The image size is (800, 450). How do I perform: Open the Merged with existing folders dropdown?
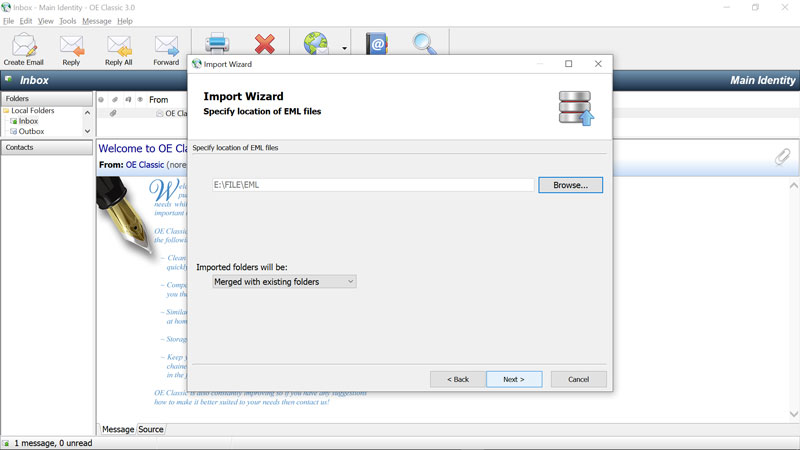(284, 282)
